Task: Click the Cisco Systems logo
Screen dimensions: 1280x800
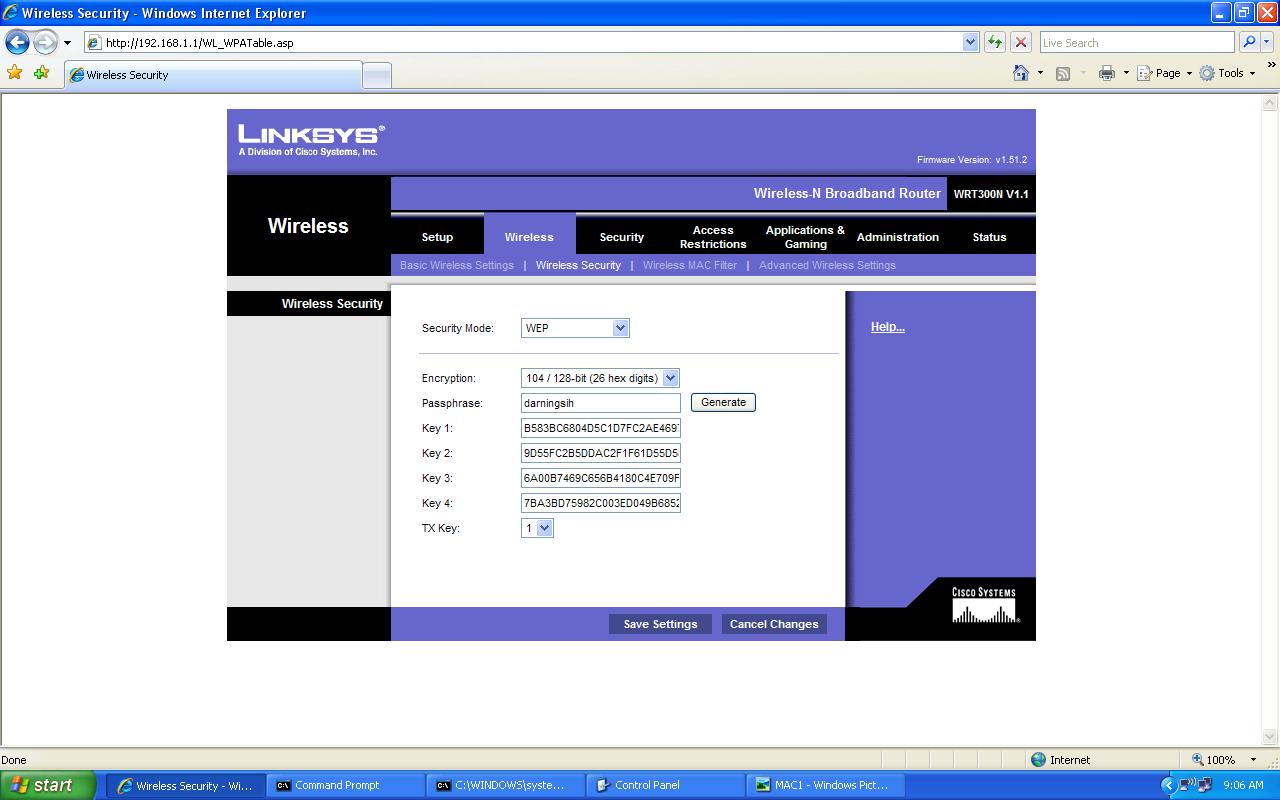Action: [x=985, y=605]
